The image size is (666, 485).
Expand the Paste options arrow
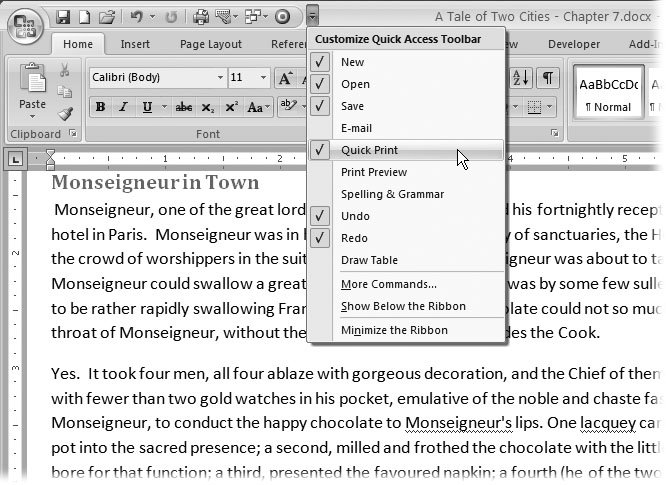(32, 116)
